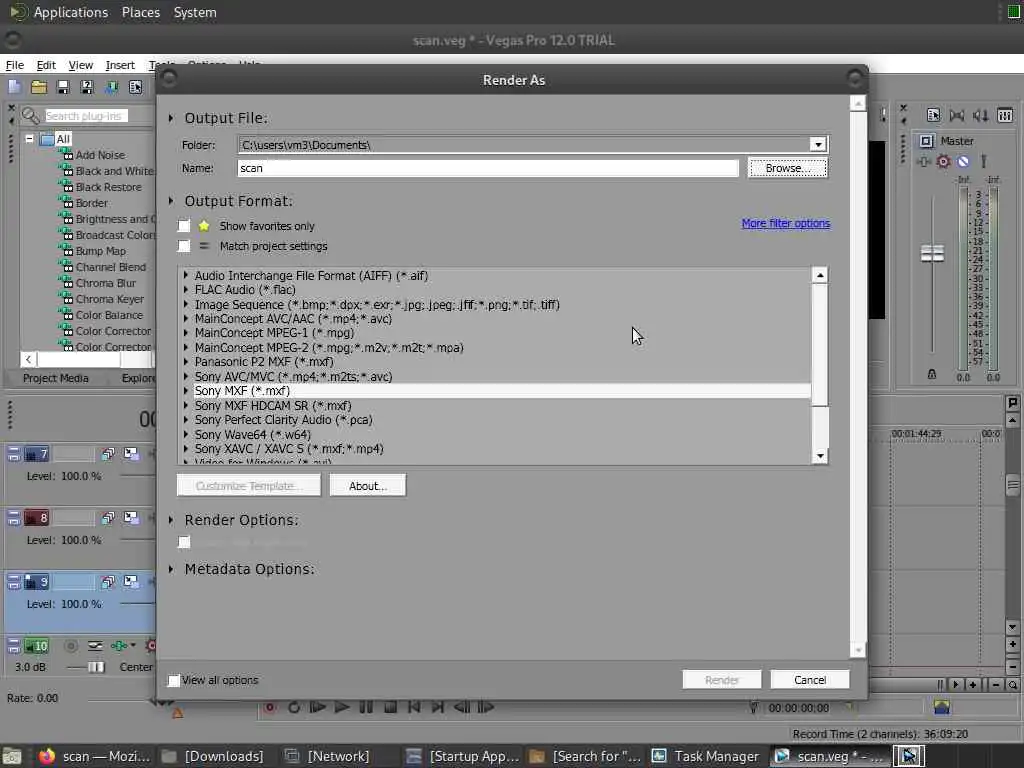Select the Bump Map plug-in
The height and width of the screenshot is (768, 1024).
click(x=101, y=251)
